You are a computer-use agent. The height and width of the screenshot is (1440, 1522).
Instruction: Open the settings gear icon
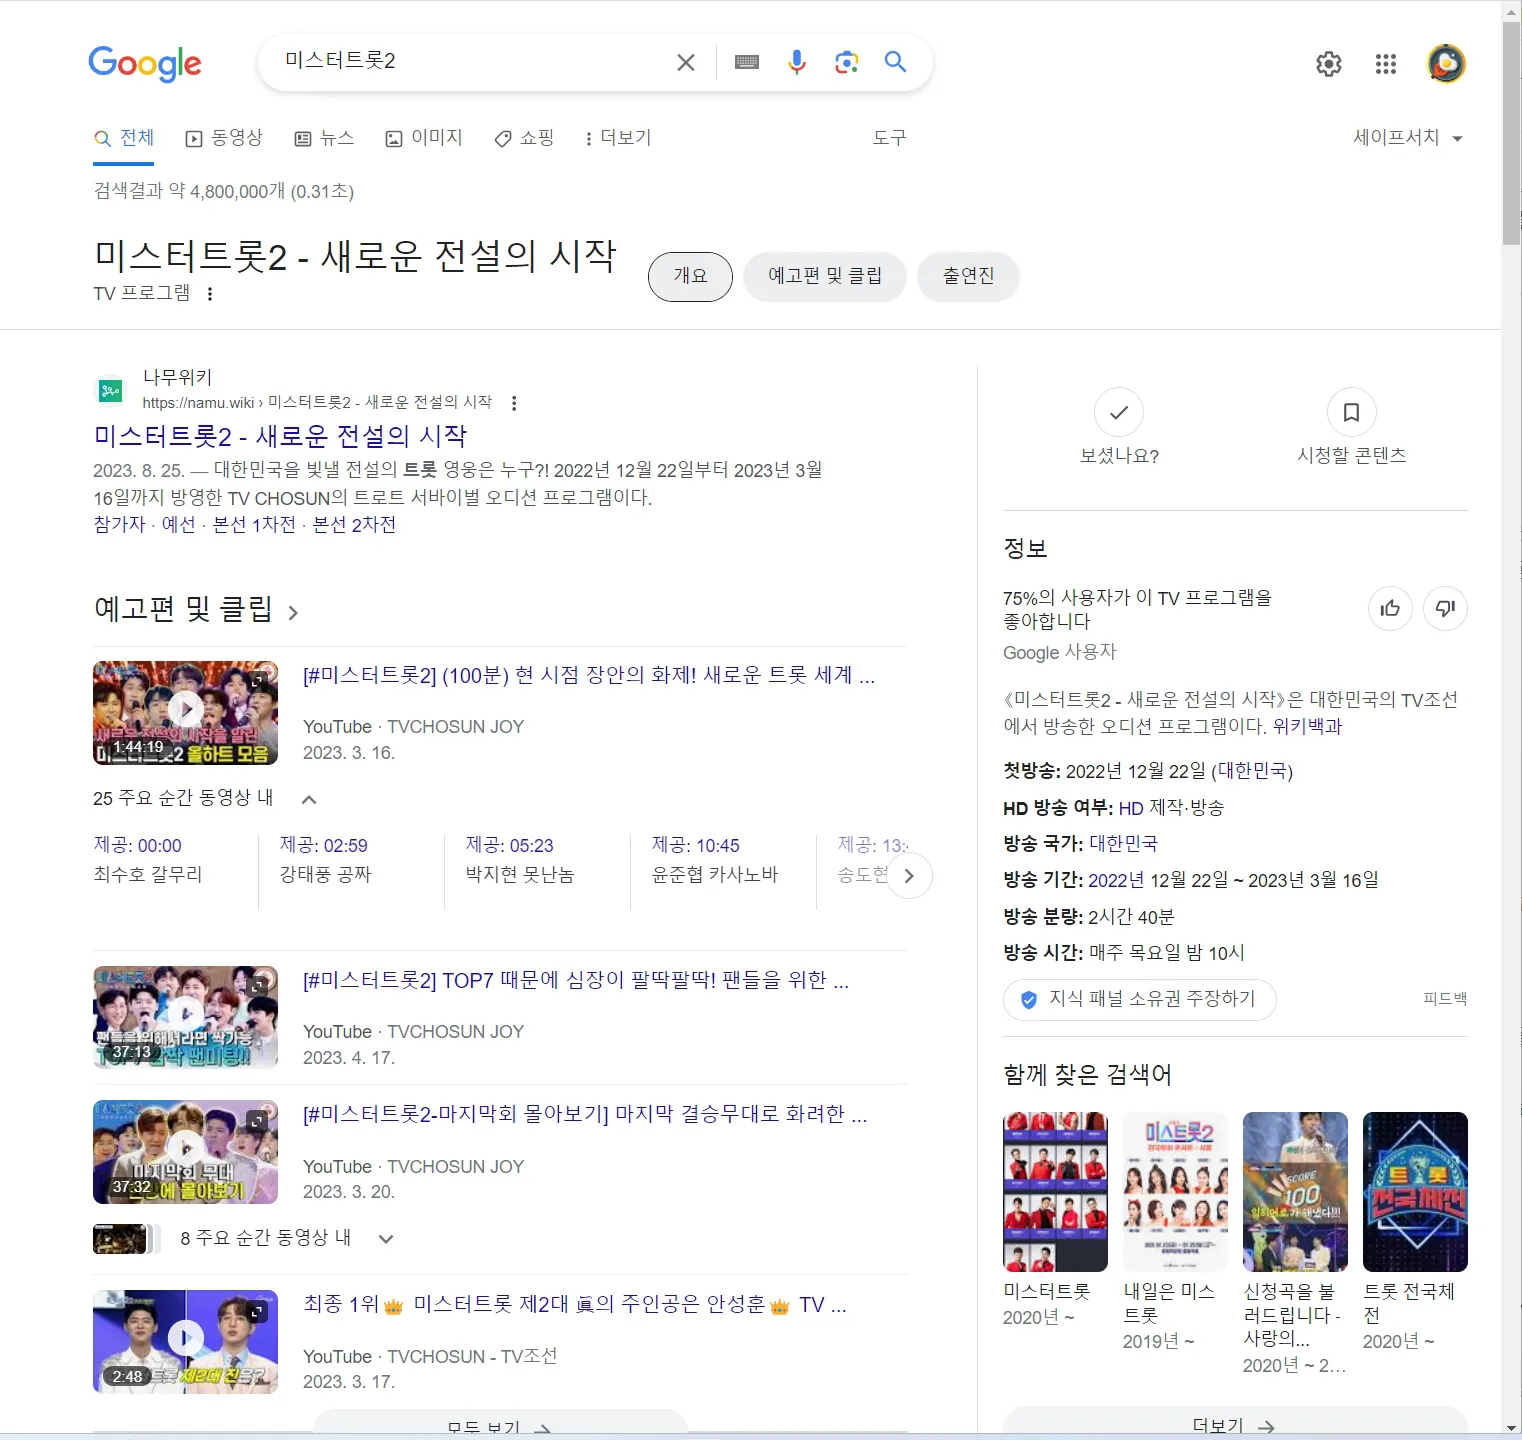coord(1329,64)
